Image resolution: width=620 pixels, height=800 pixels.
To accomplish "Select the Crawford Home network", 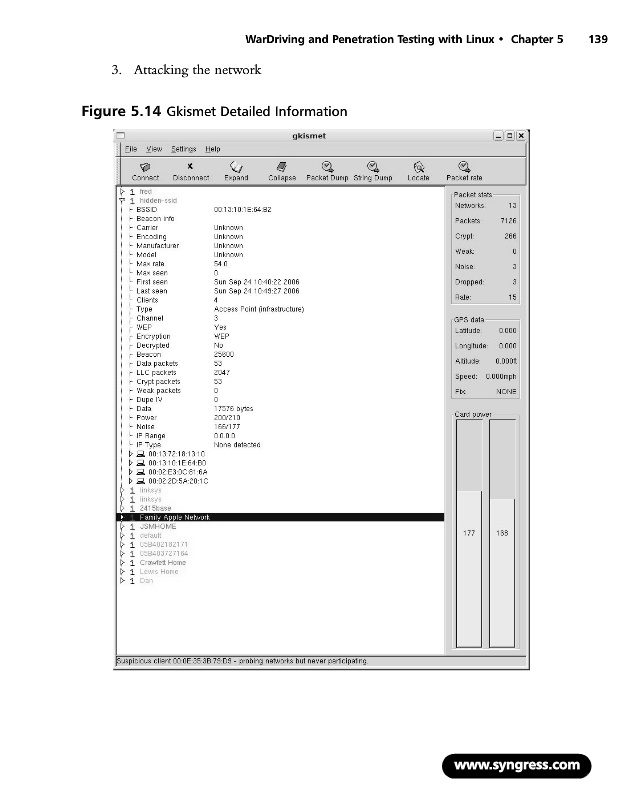I will pyautogui.click(x=162, y=562).
